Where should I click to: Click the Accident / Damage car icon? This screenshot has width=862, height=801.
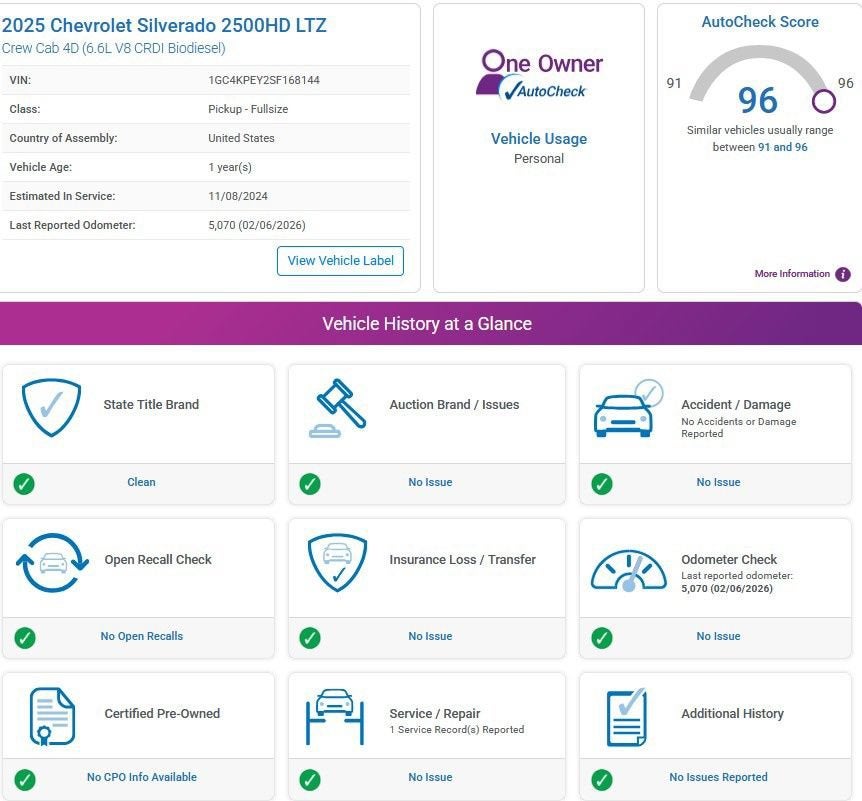pyautogui.click(x=628, y=408)
